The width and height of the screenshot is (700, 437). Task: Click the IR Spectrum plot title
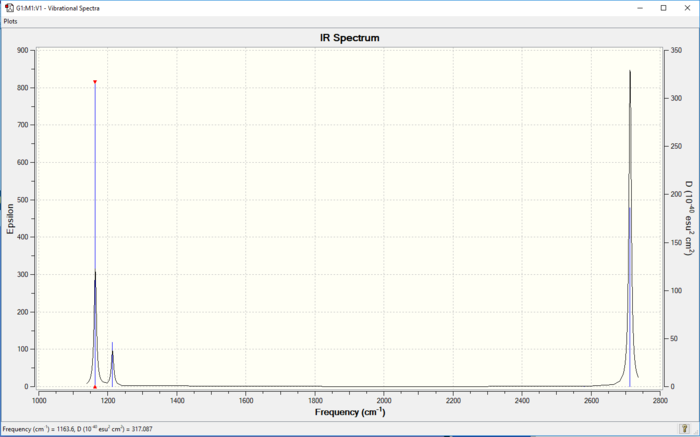click(x=350, y=38)
